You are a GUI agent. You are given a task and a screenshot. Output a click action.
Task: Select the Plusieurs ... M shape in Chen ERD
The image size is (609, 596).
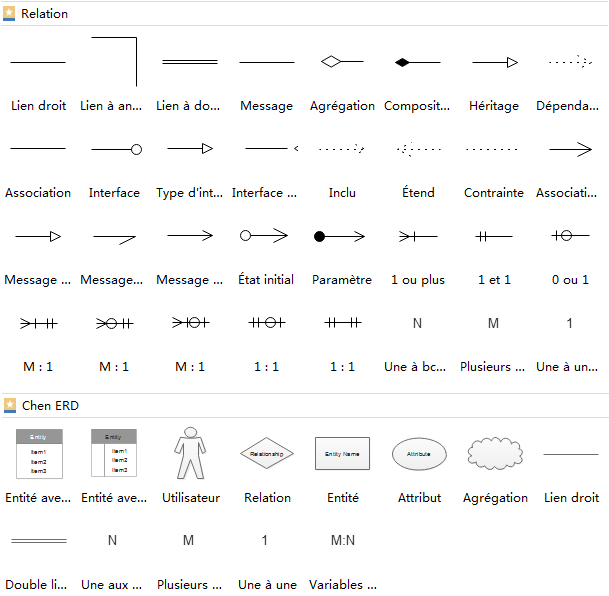point(188,540)
